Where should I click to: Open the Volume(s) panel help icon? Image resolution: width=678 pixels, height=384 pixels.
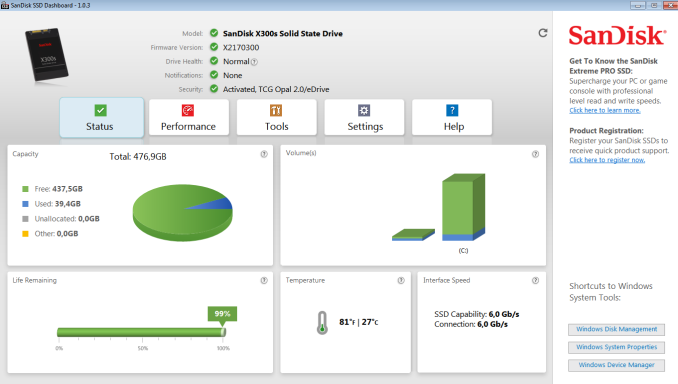pyautogui.click(x=535, y=154)
